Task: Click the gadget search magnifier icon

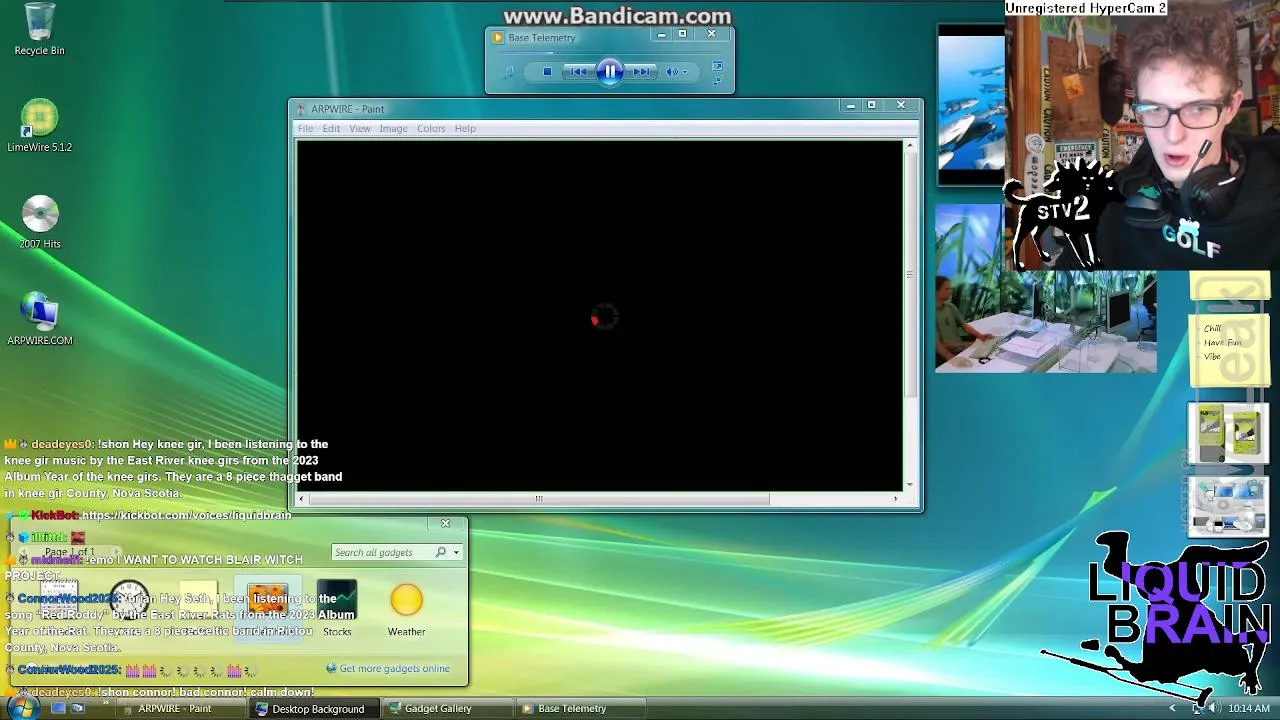Action: pos(440,552)
